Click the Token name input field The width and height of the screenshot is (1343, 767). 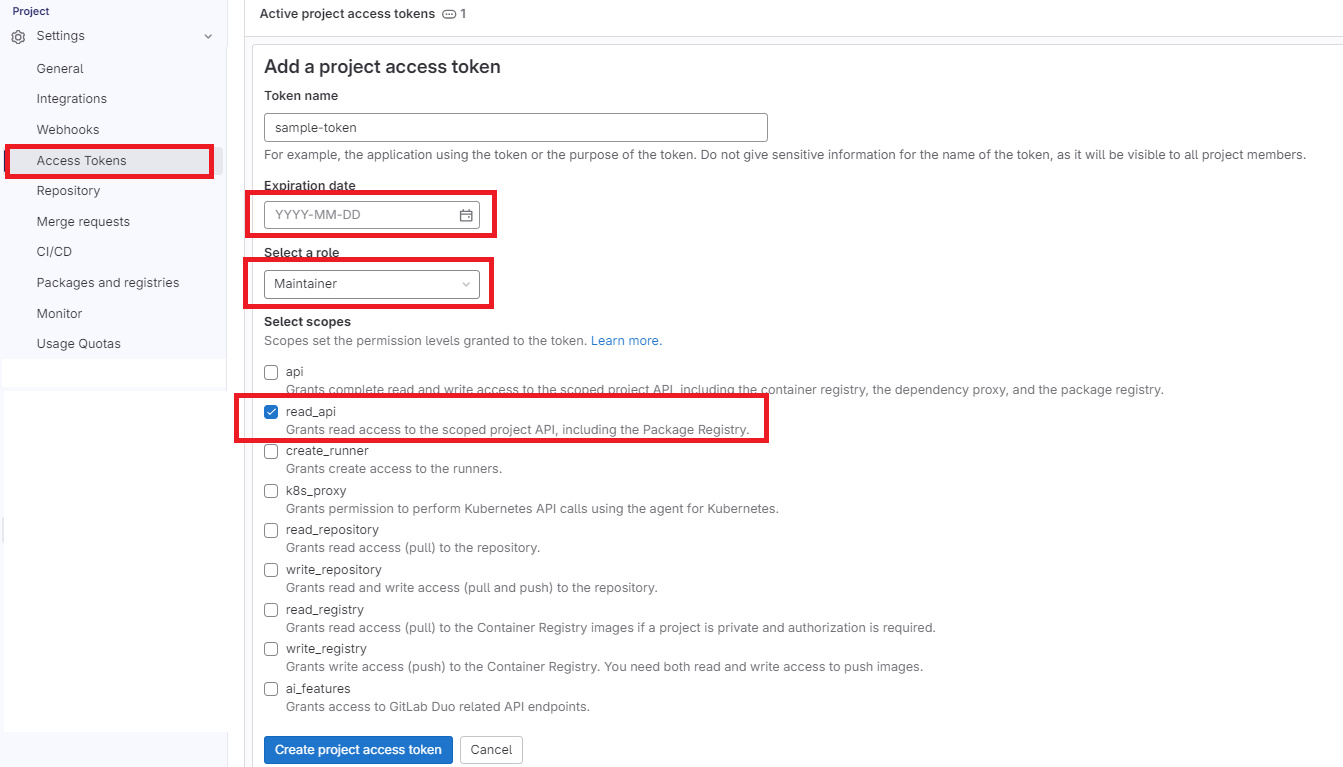pos(515,128)
